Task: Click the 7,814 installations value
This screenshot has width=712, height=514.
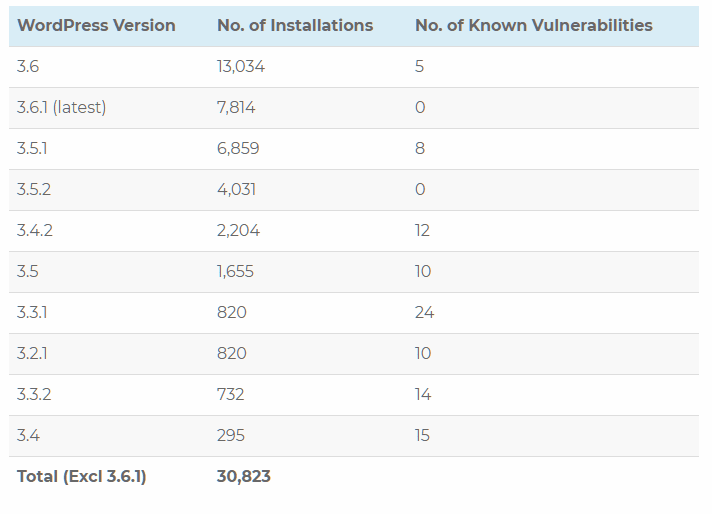Action: [236, 108]
